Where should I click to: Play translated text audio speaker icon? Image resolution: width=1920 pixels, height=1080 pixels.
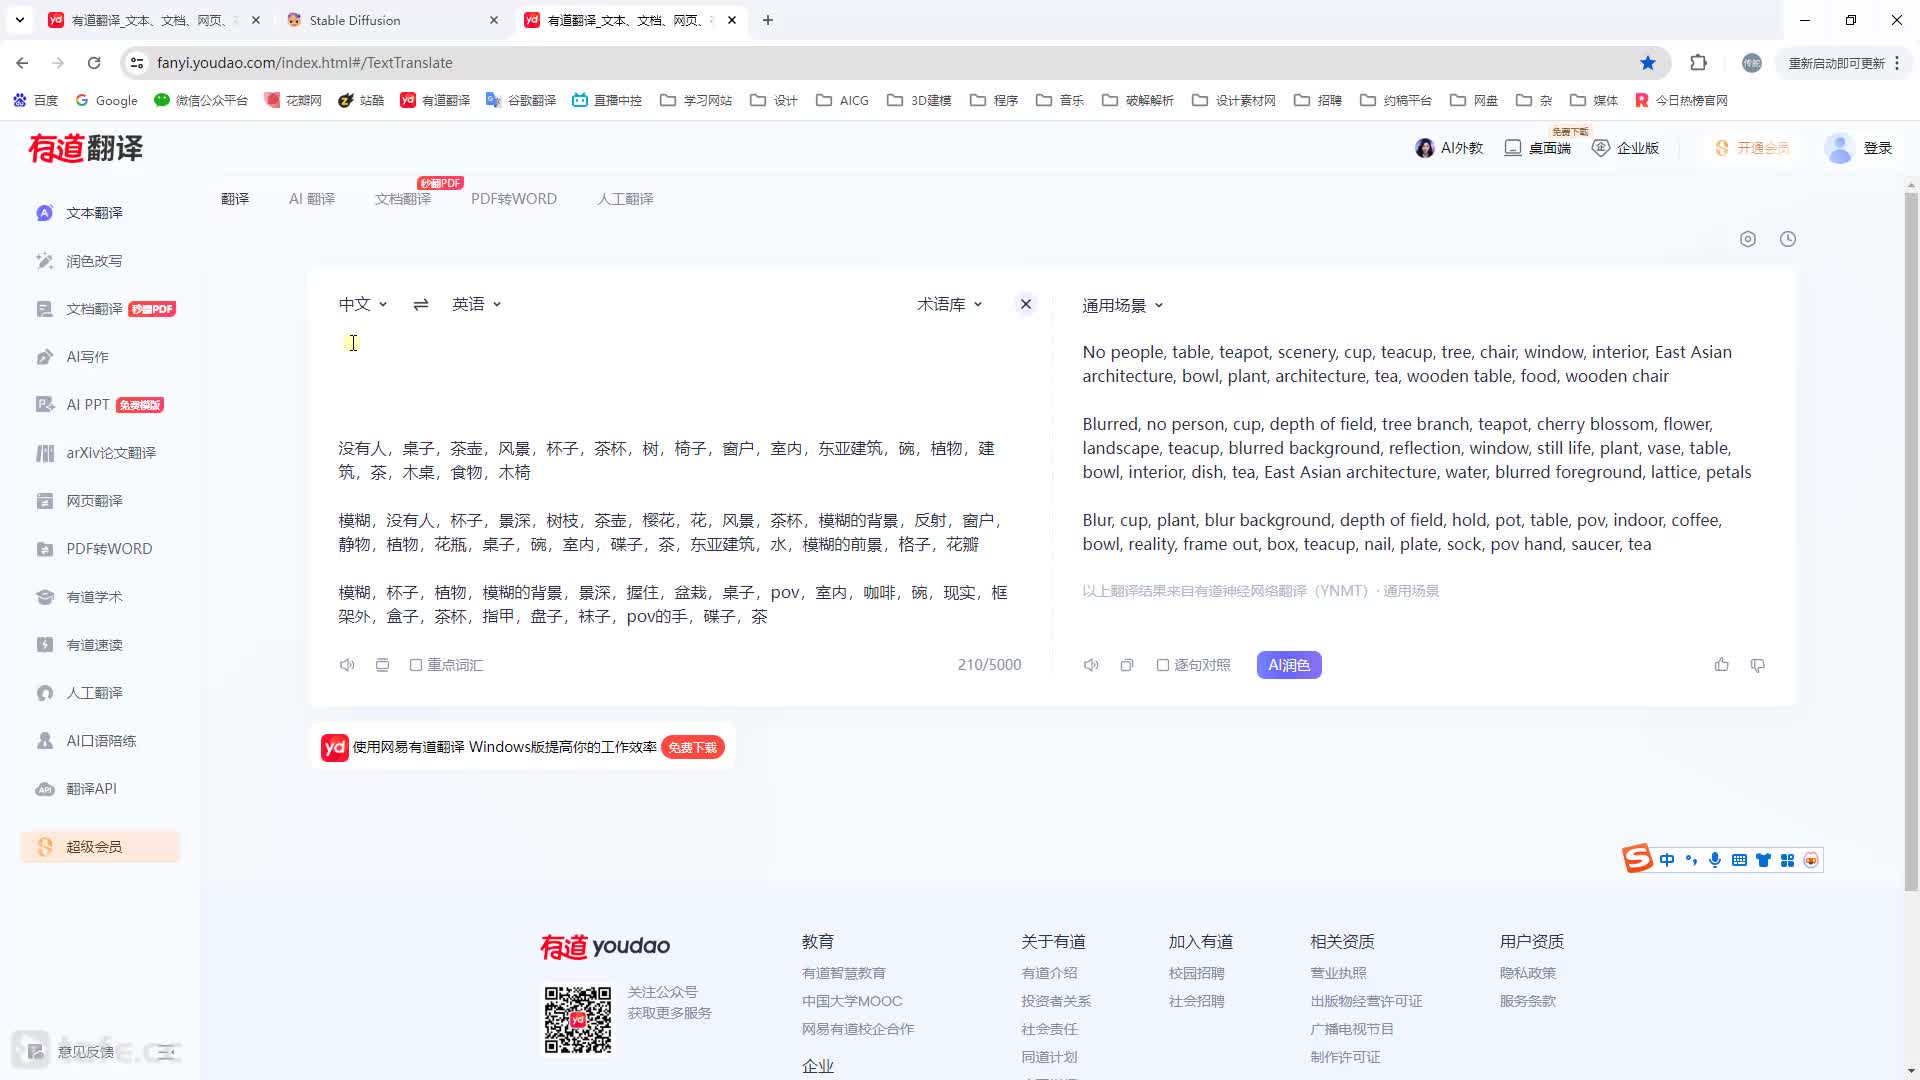(x=1091, y=665)
